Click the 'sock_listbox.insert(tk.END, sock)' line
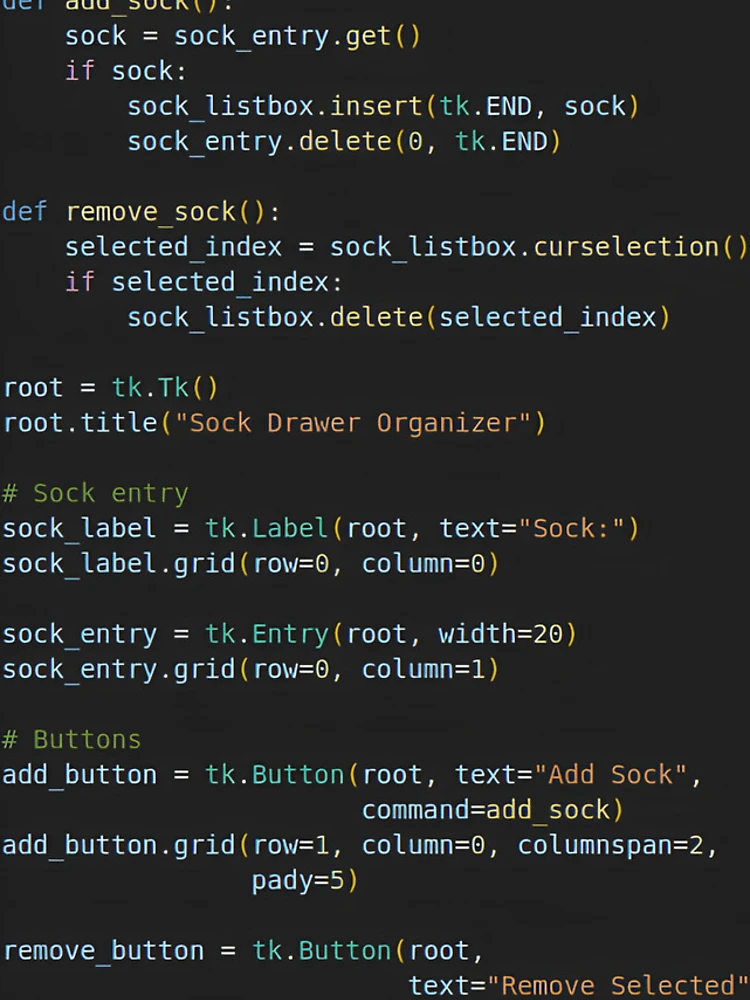This screenshot has width=750, height=1000. tap(383, 107)
